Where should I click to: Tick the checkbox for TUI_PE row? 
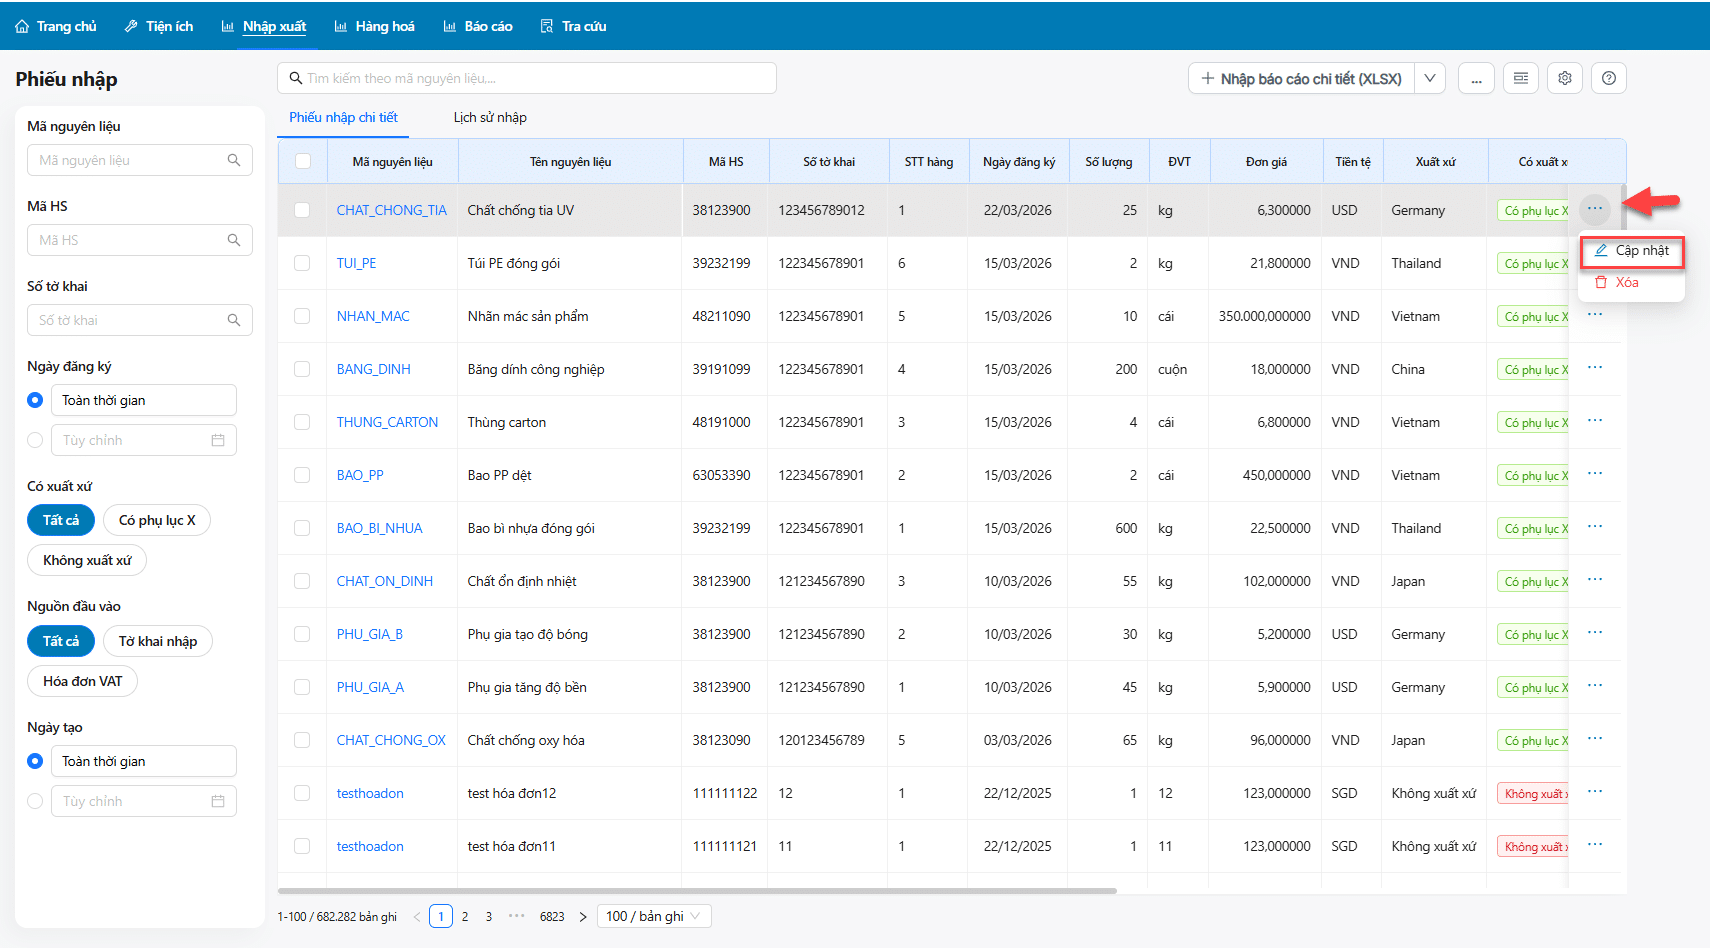point(302,263)
